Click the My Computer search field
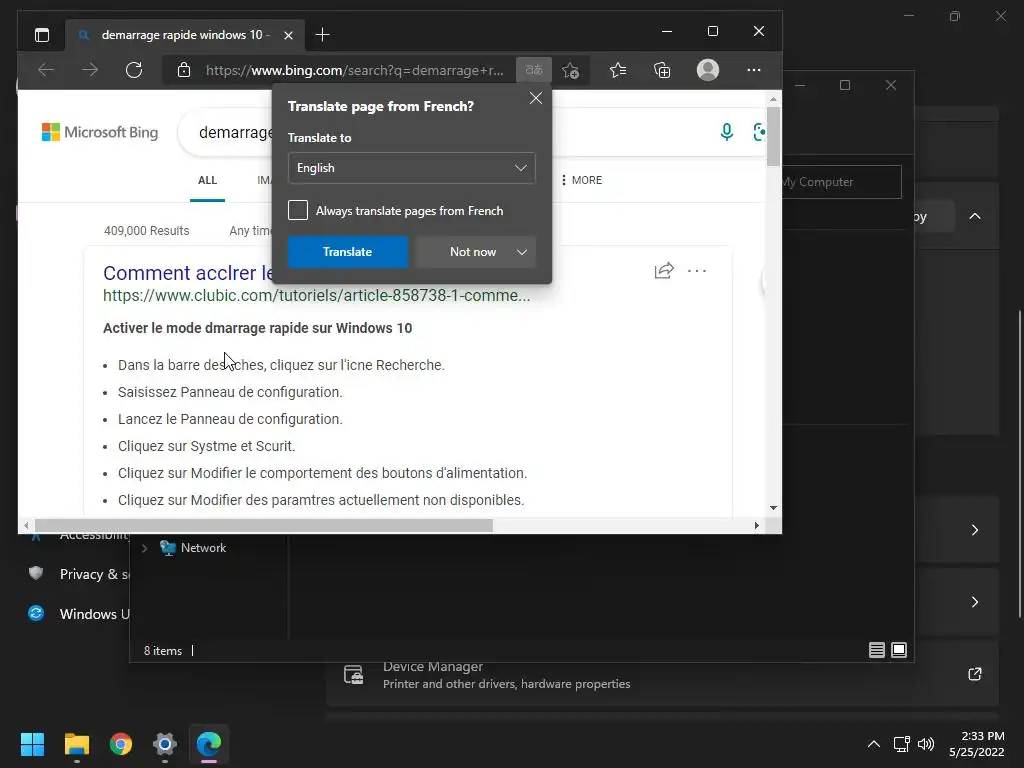The height and width of the screenshot is (768, 1024). tap(842, 182)
